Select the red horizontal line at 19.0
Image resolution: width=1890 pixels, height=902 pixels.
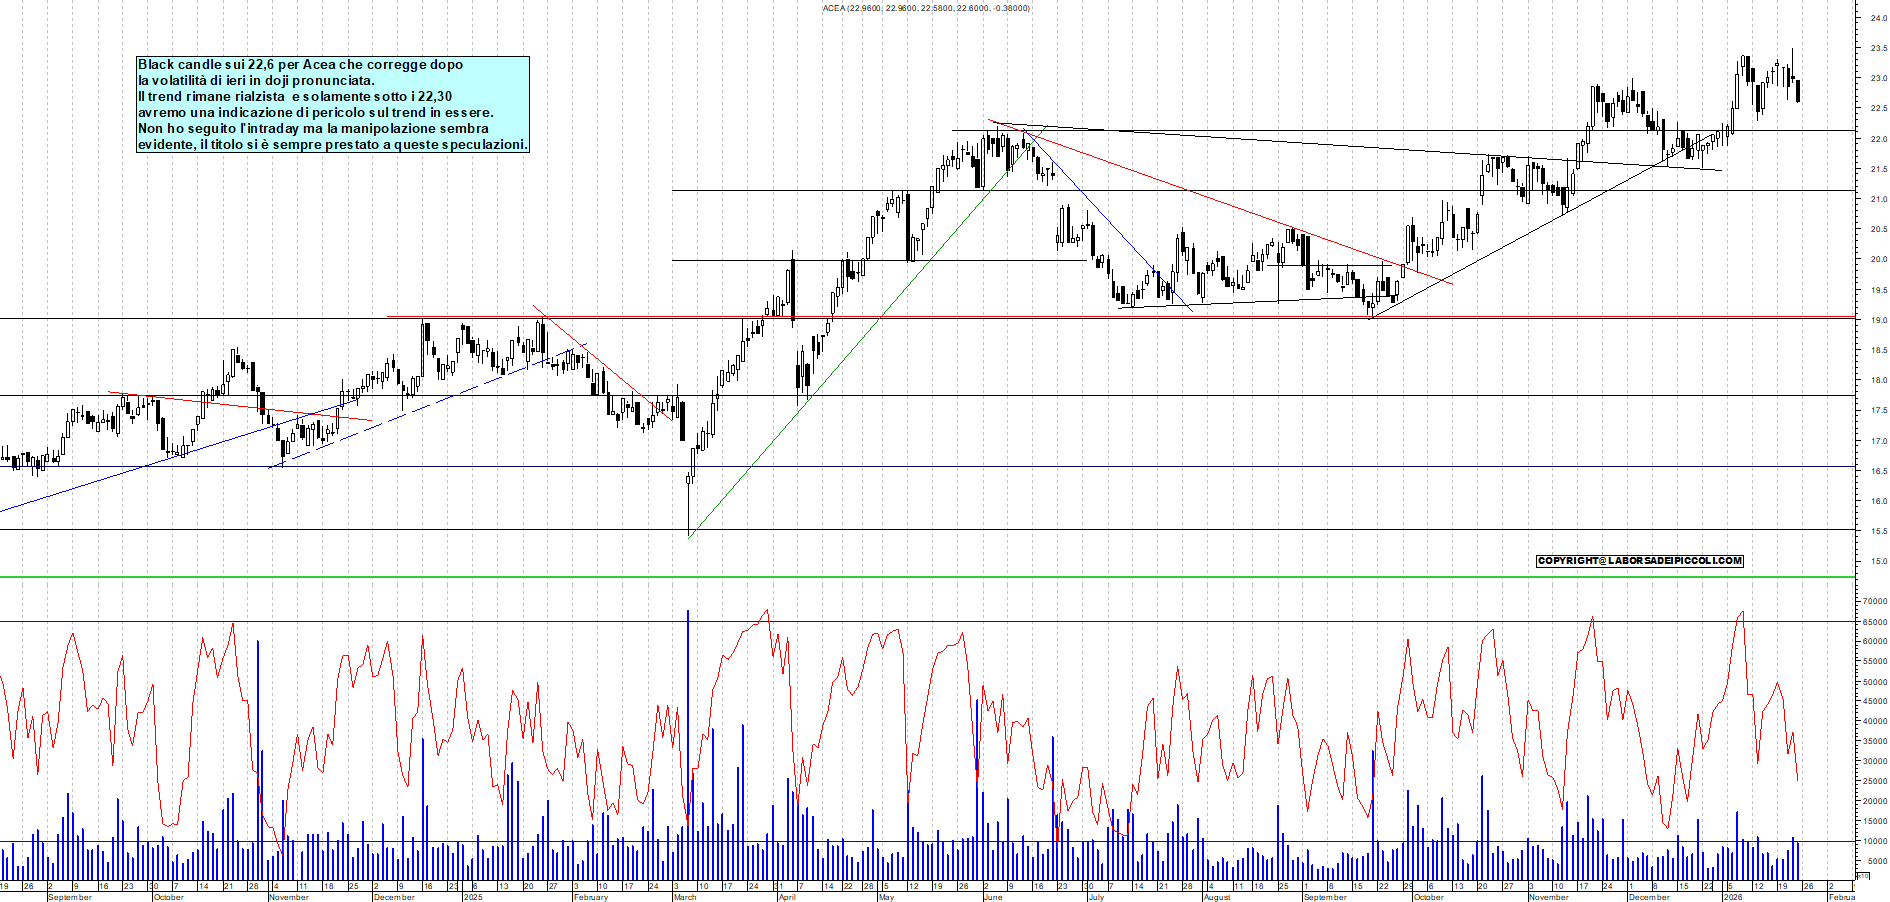(x=1100, y=317)
